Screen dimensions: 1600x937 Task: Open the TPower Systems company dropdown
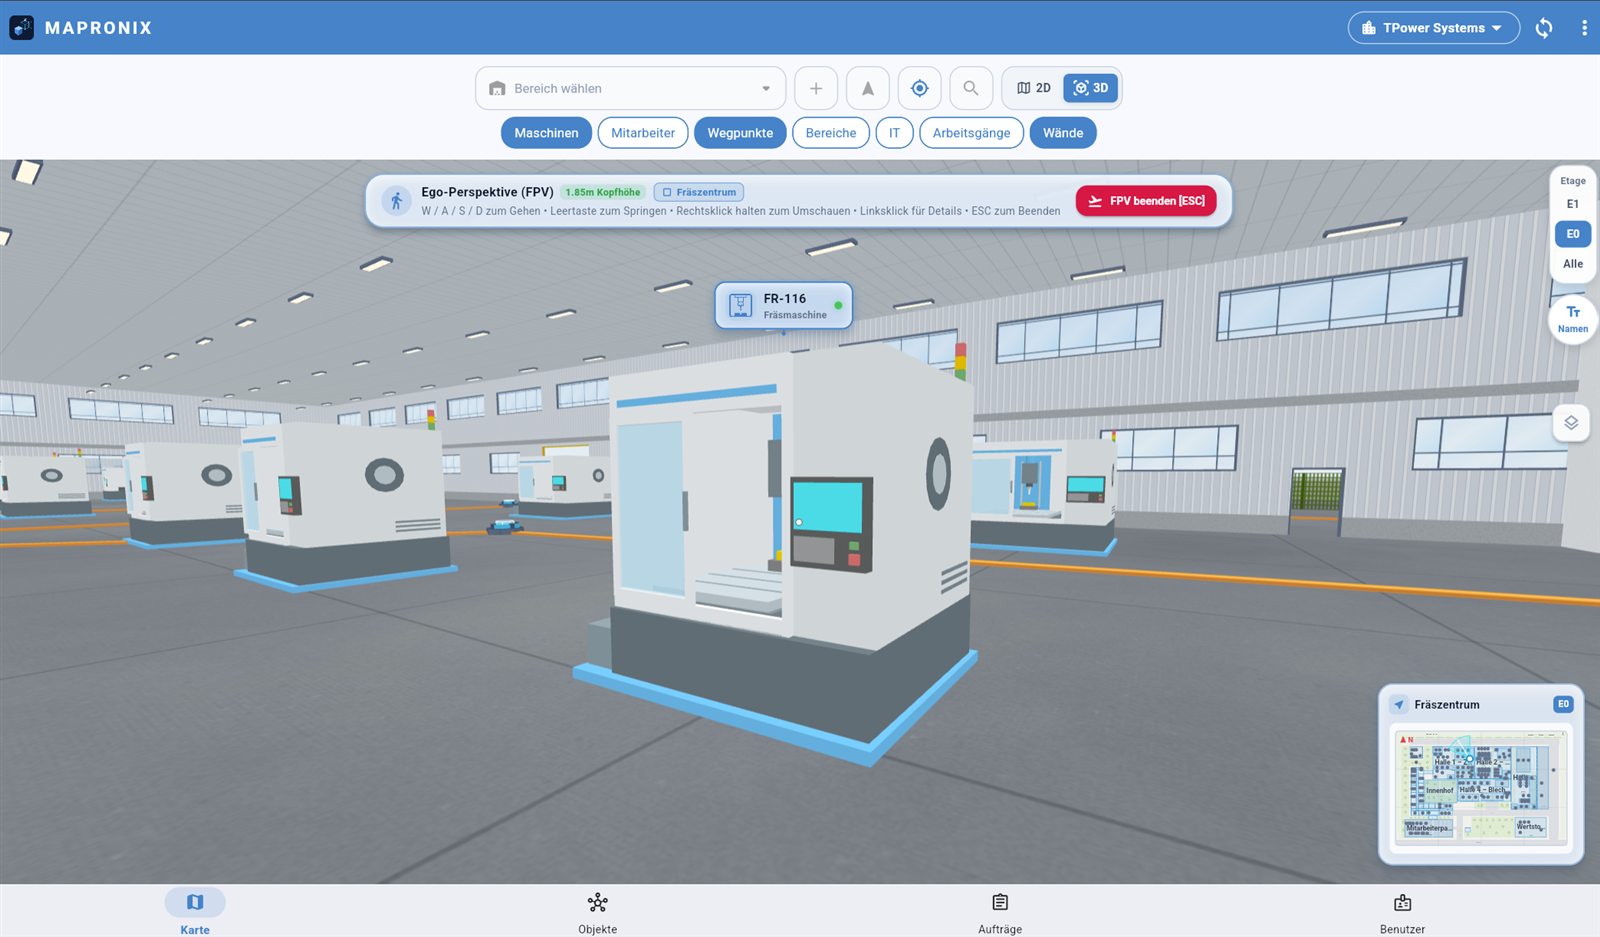[x=1433, y=28]
